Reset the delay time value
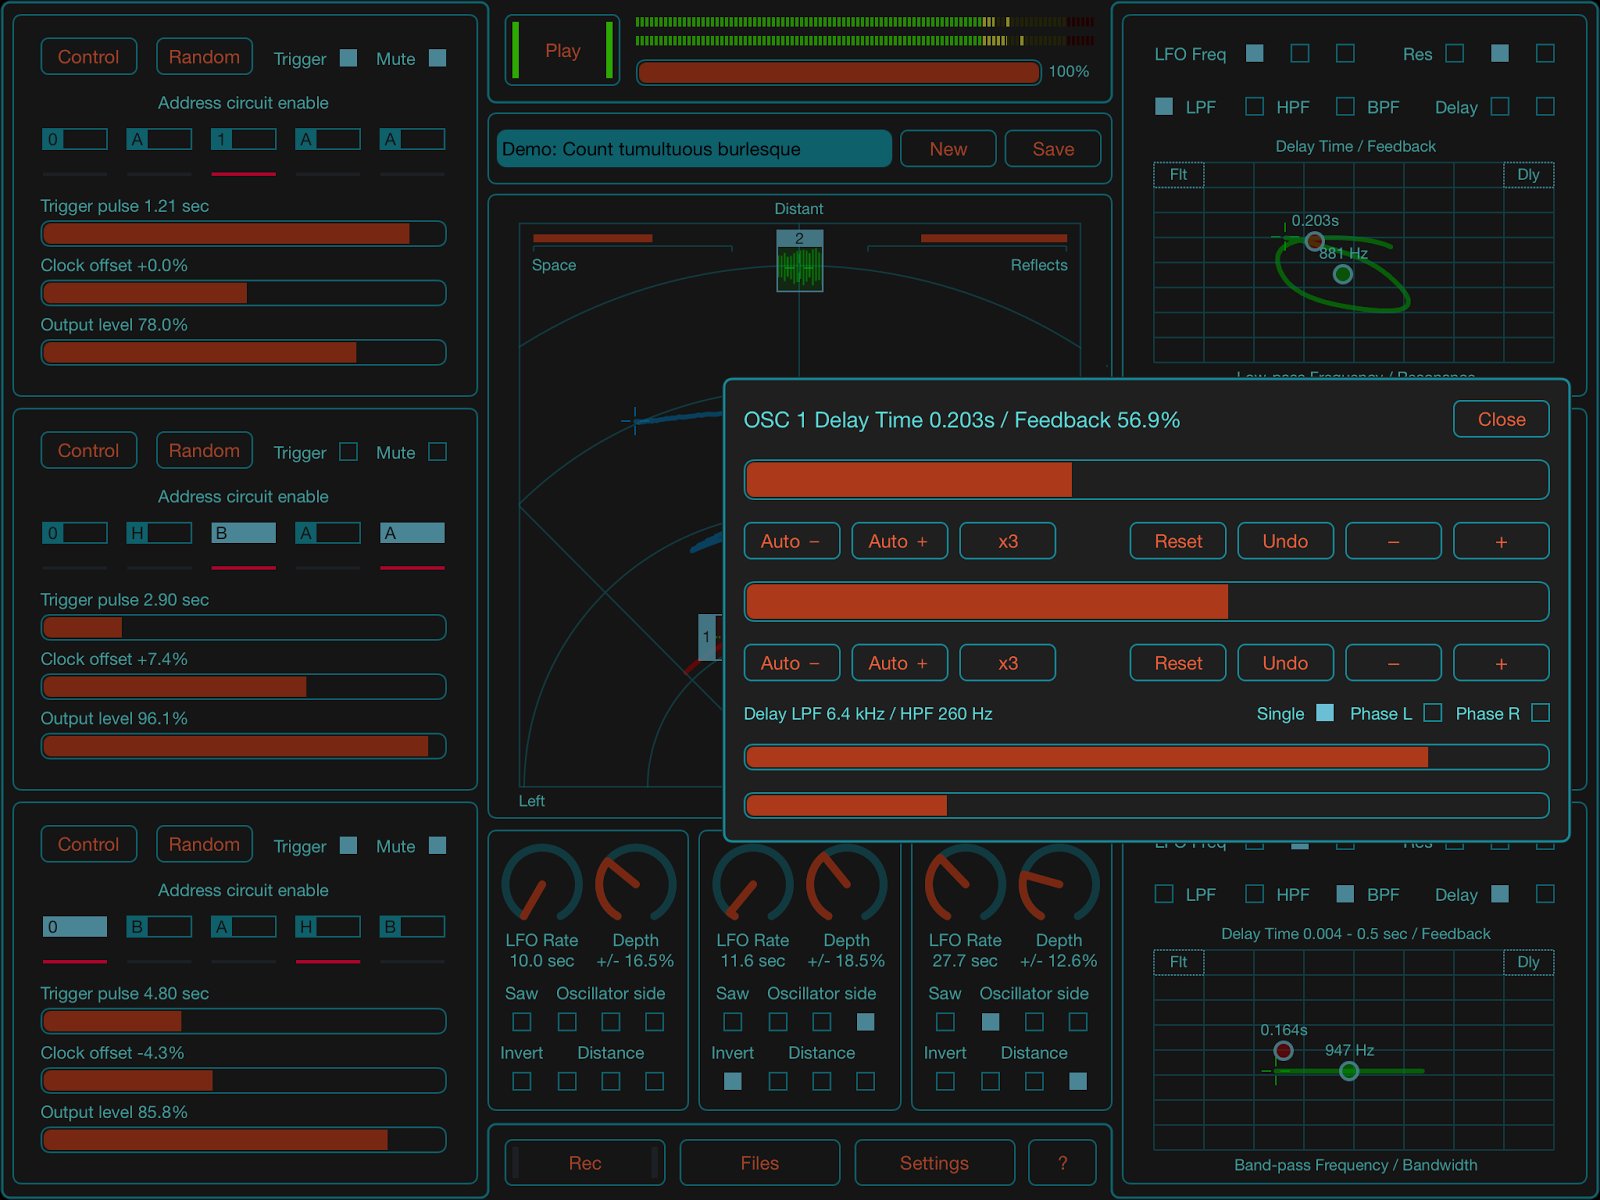The width and height of the screenshot is (1600, 1200). coord(1178,541)
